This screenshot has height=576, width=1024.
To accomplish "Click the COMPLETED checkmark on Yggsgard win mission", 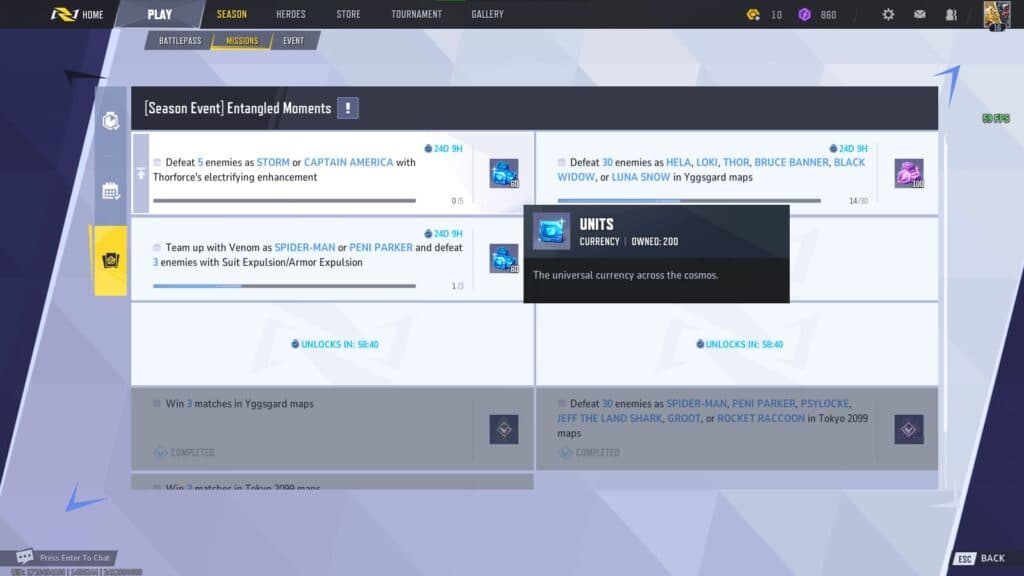I will (159, 452).
